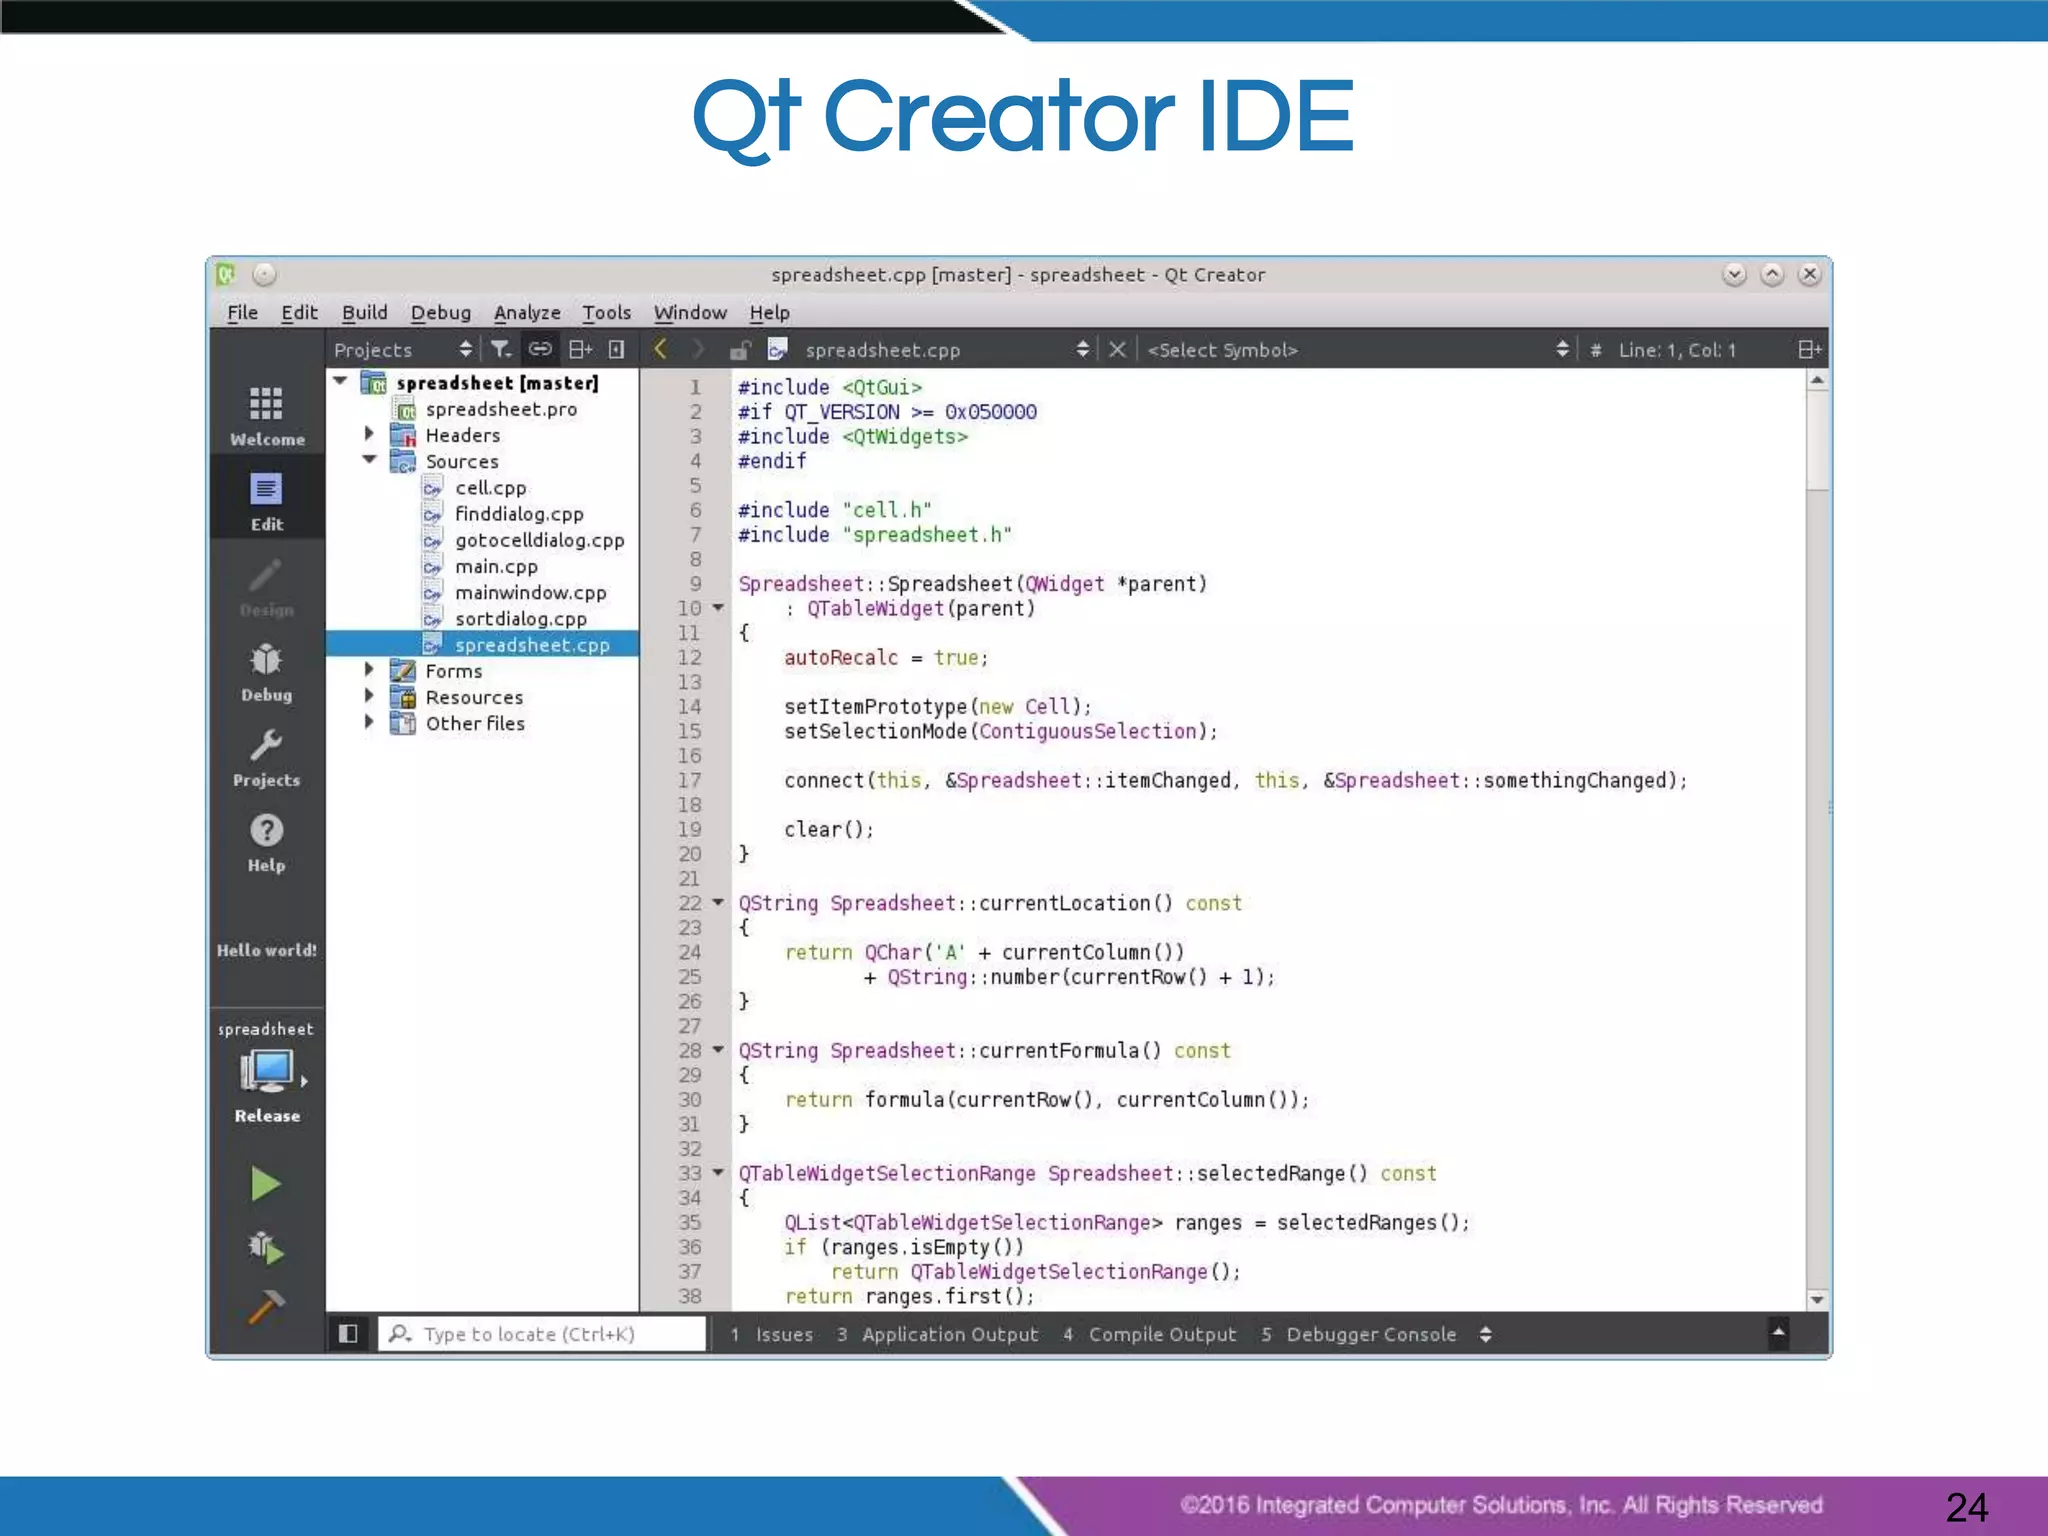Click the Type to locate field
Image resolution: width=2048 pixels, height=1536 pixels.
[x=542, y=1333]
